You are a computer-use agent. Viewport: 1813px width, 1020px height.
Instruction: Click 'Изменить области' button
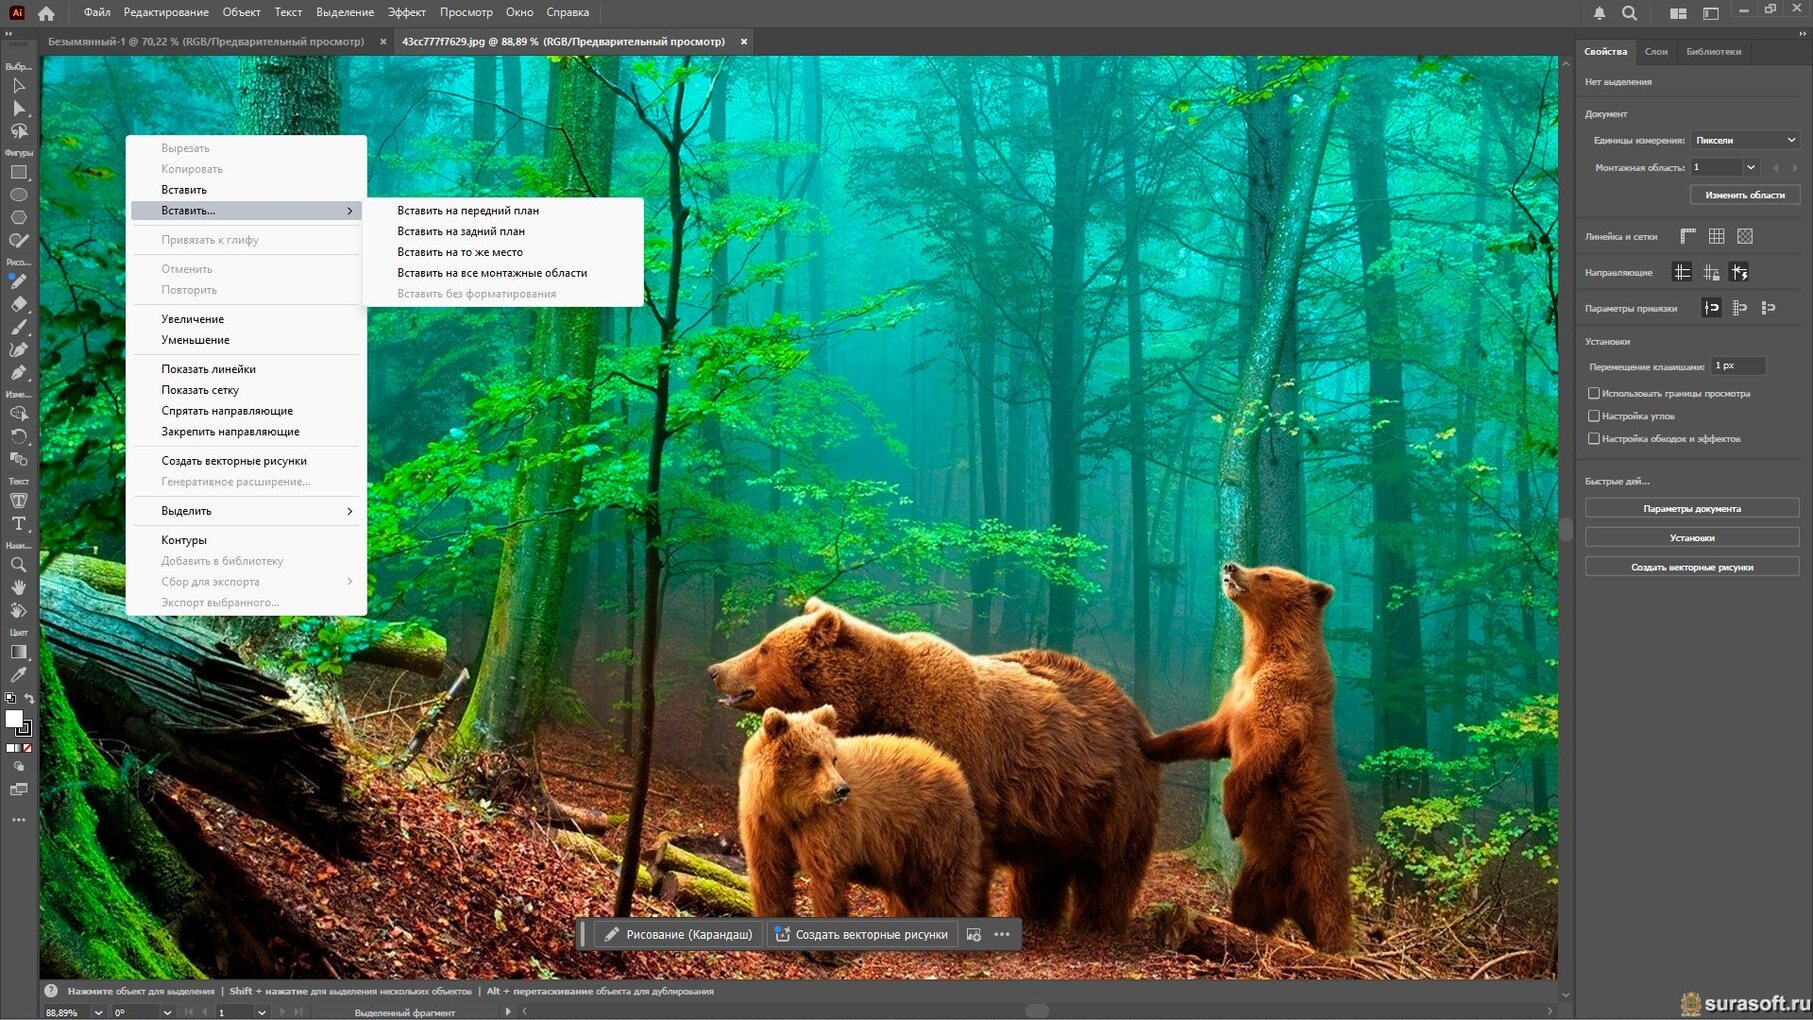click(x=1745, y=195)
